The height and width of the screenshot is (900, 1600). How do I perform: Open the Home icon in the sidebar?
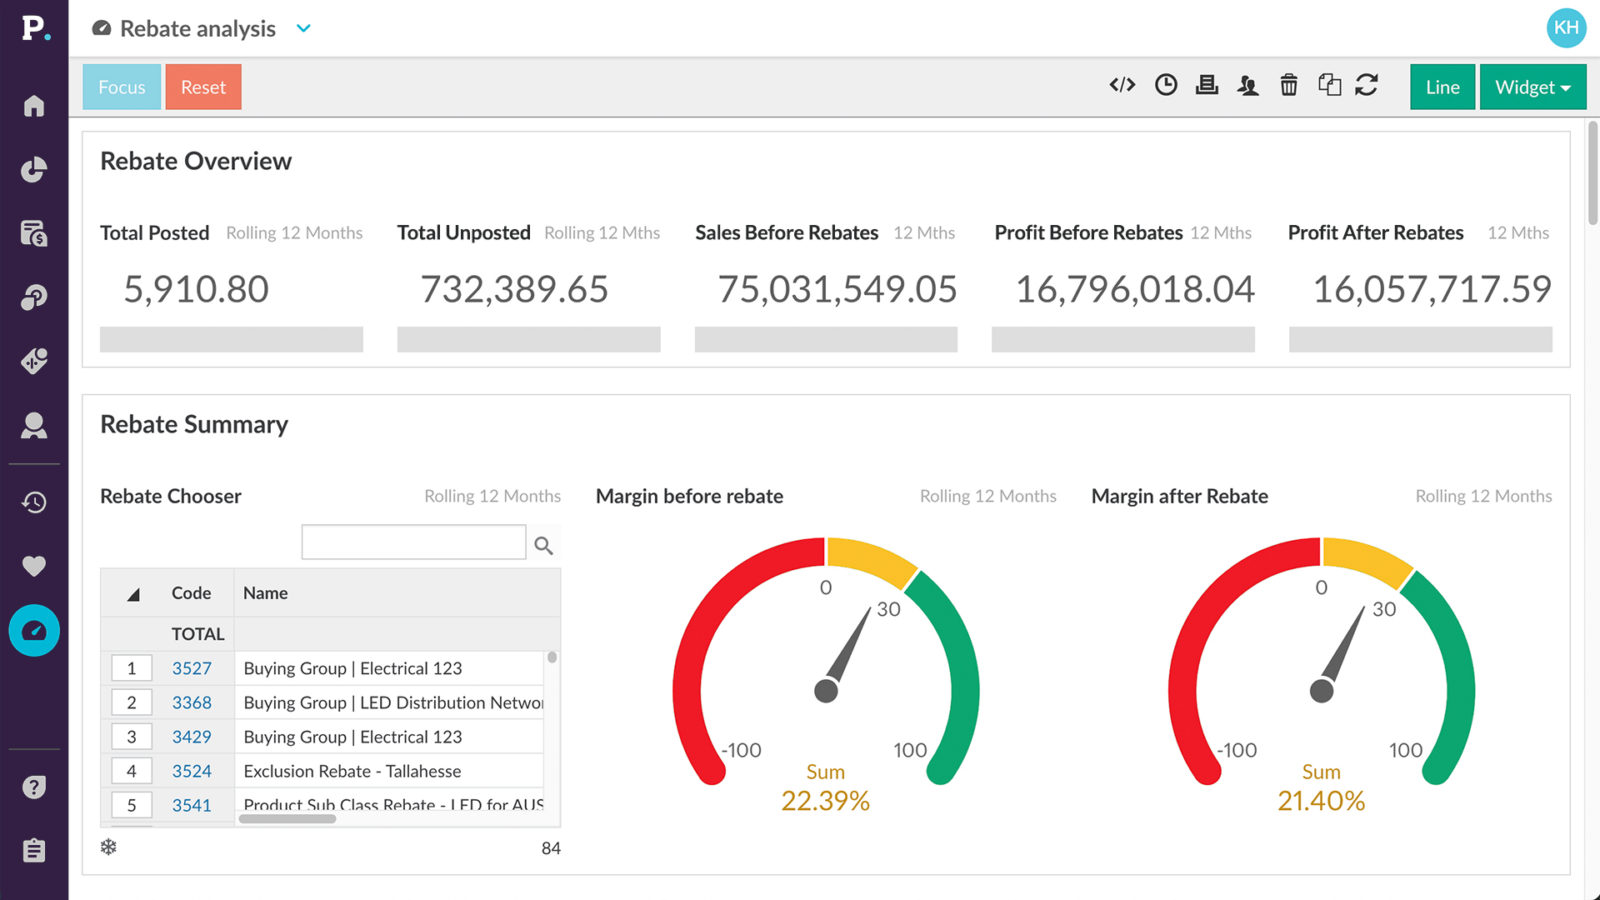point(34,106)
